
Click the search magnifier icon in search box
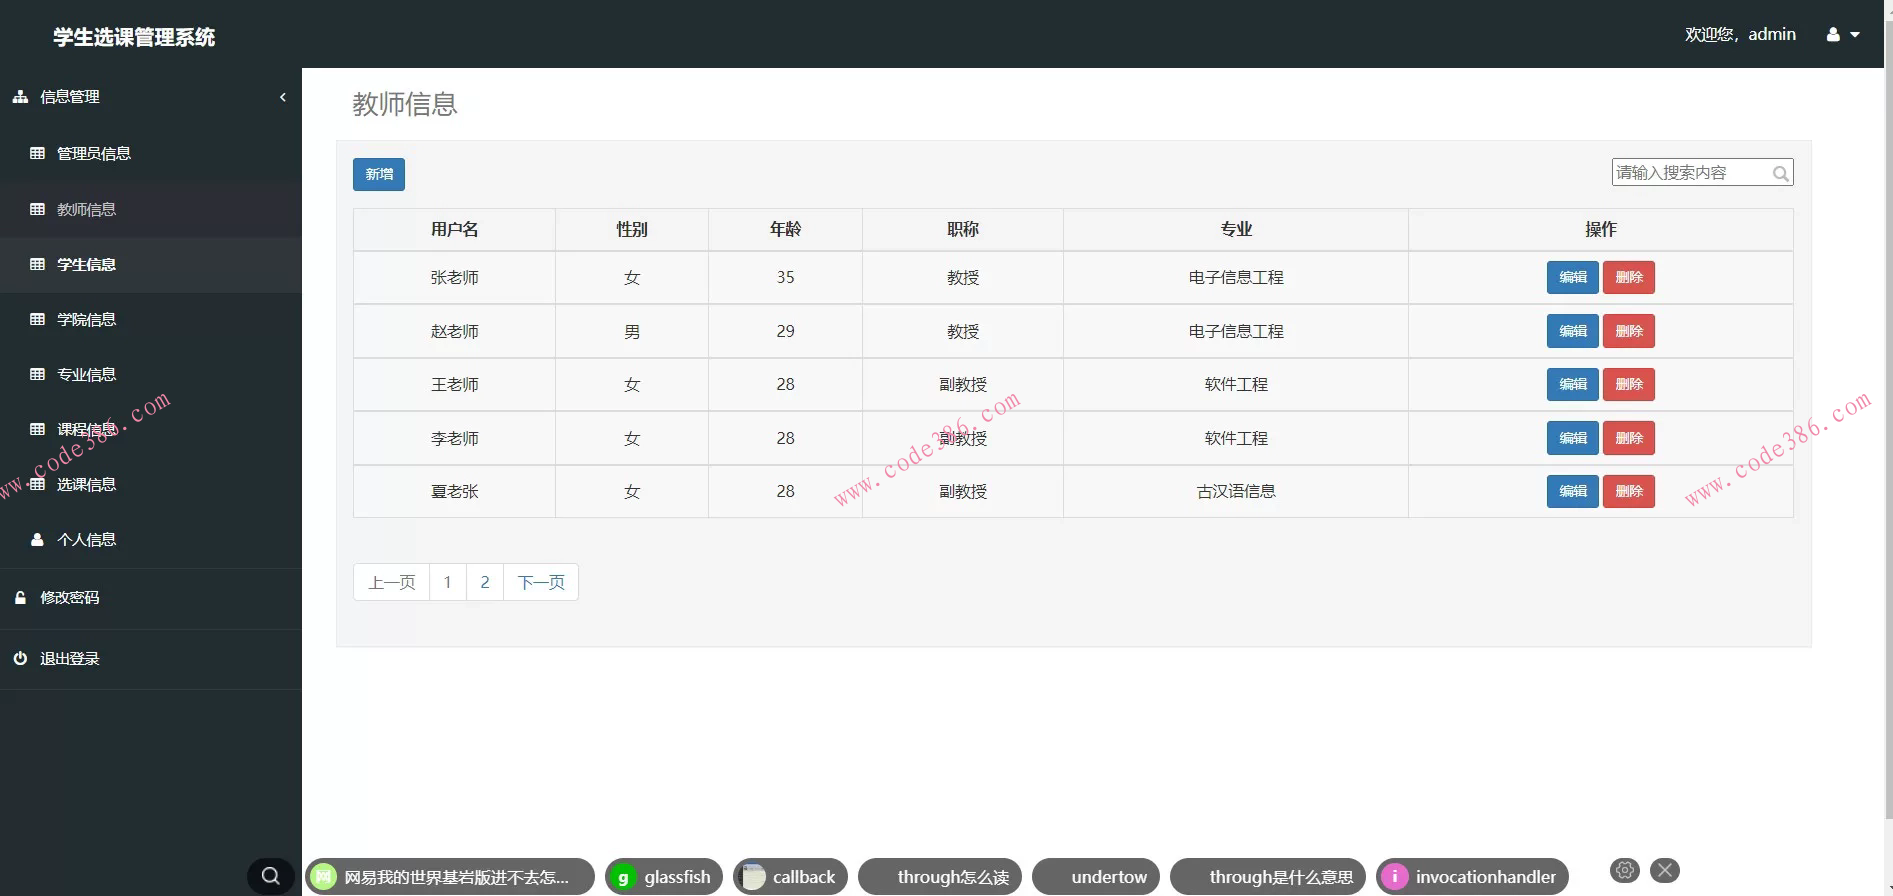(1780, 174)
